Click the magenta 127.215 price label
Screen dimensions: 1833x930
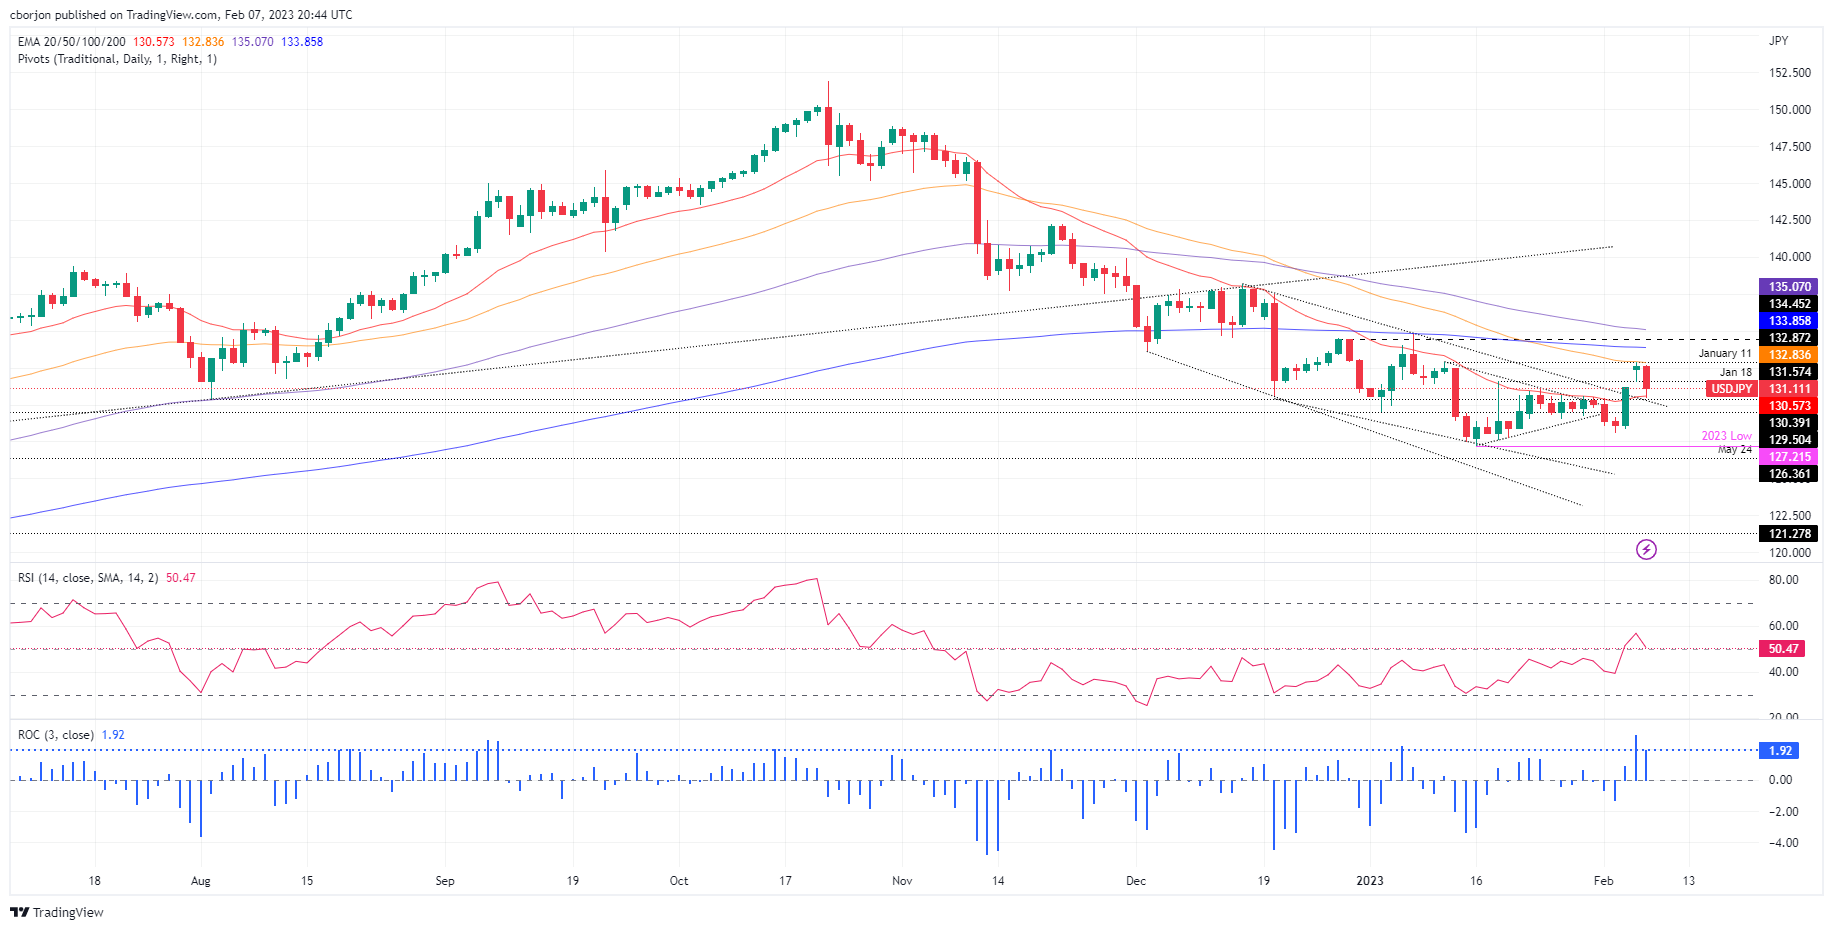[x=1789, y=457]
